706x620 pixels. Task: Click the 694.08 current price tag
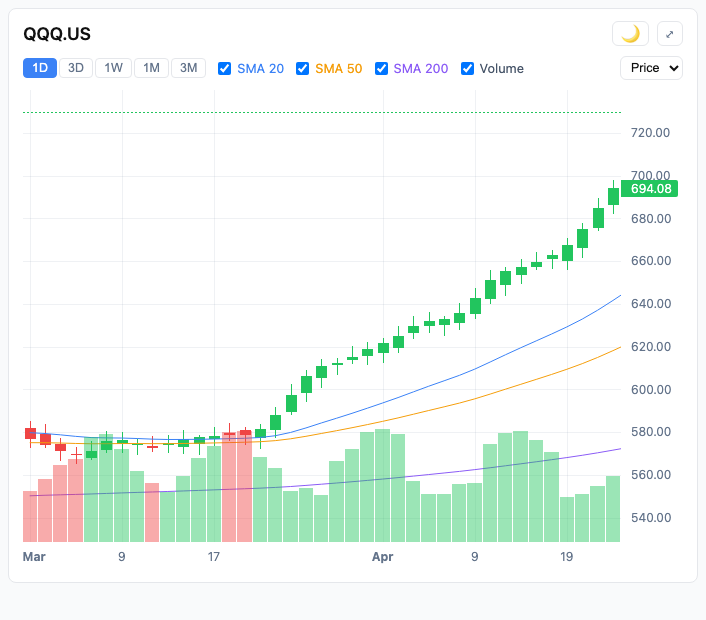tap(649, 189)
